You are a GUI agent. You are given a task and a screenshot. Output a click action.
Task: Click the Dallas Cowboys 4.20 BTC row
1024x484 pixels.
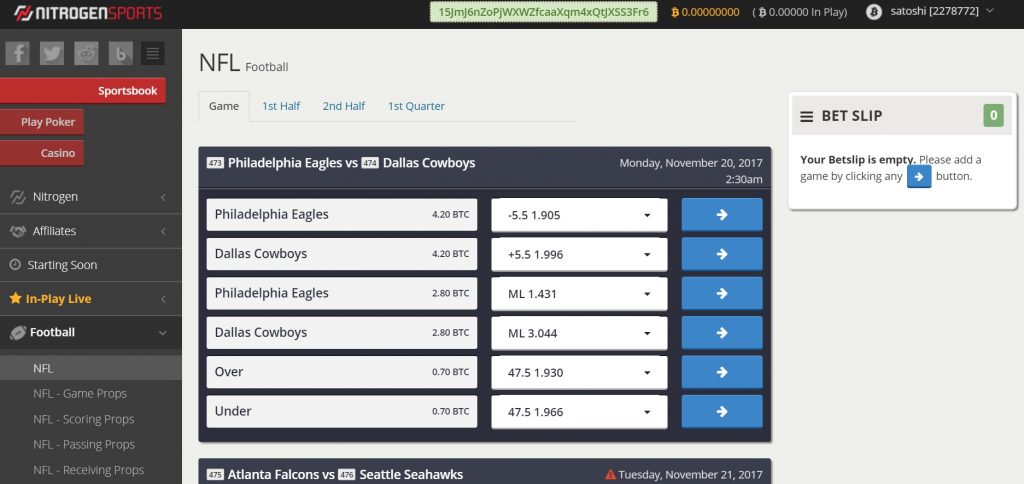coord(342,254)
